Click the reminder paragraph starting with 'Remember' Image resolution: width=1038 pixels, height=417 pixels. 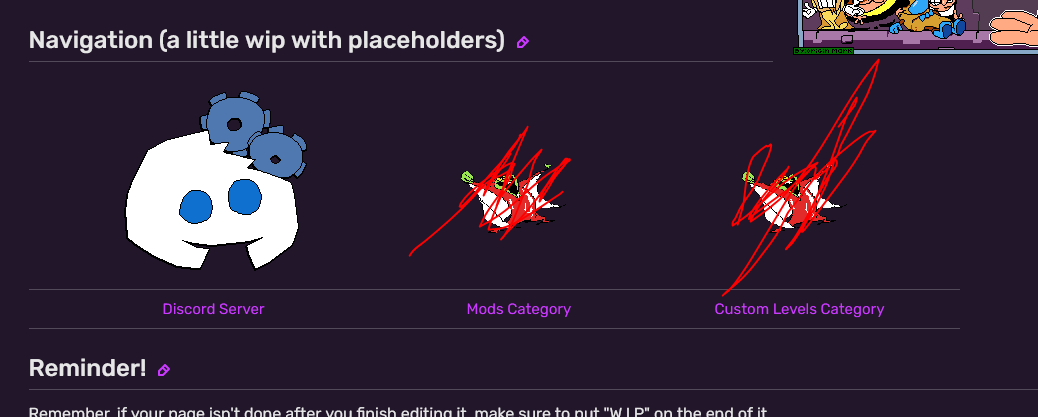pos(400,411)
